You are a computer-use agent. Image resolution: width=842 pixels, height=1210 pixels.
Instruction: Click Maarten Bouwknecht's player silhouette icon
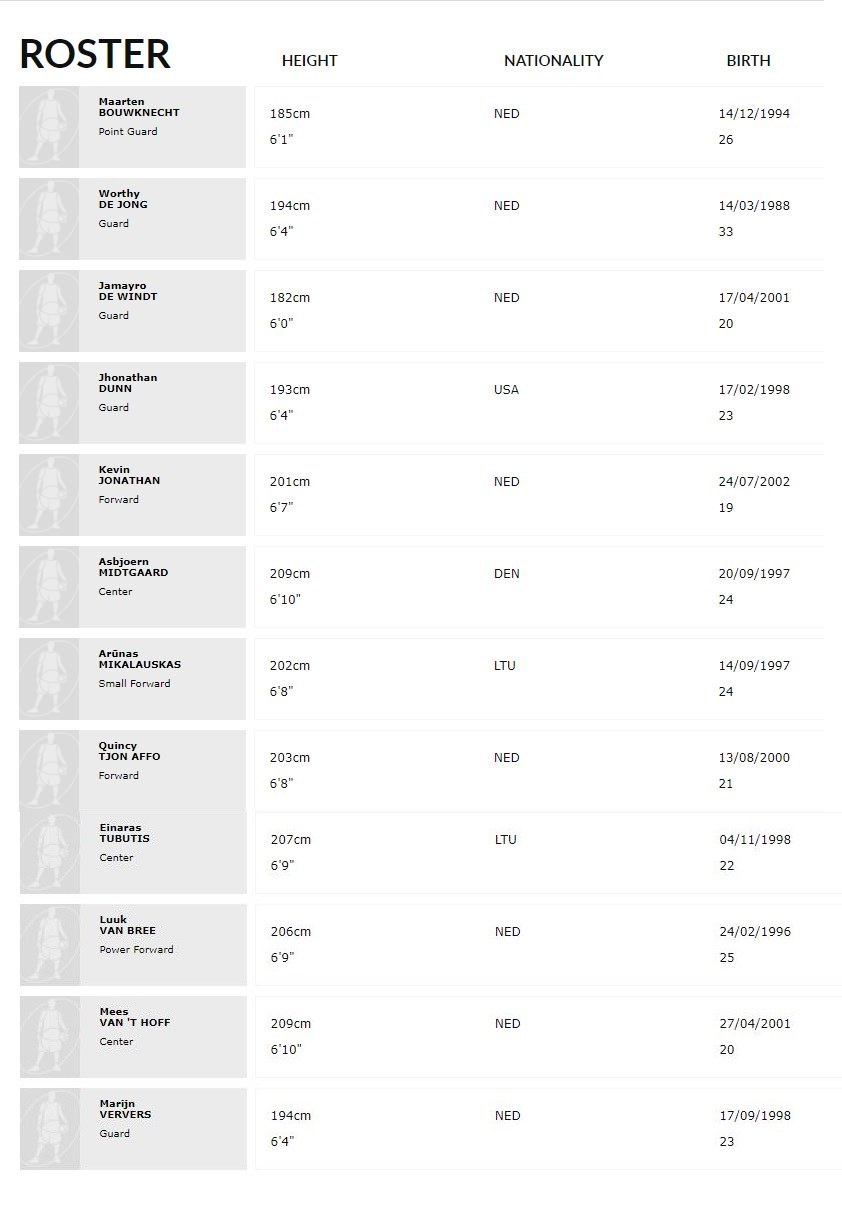[49, 127]
